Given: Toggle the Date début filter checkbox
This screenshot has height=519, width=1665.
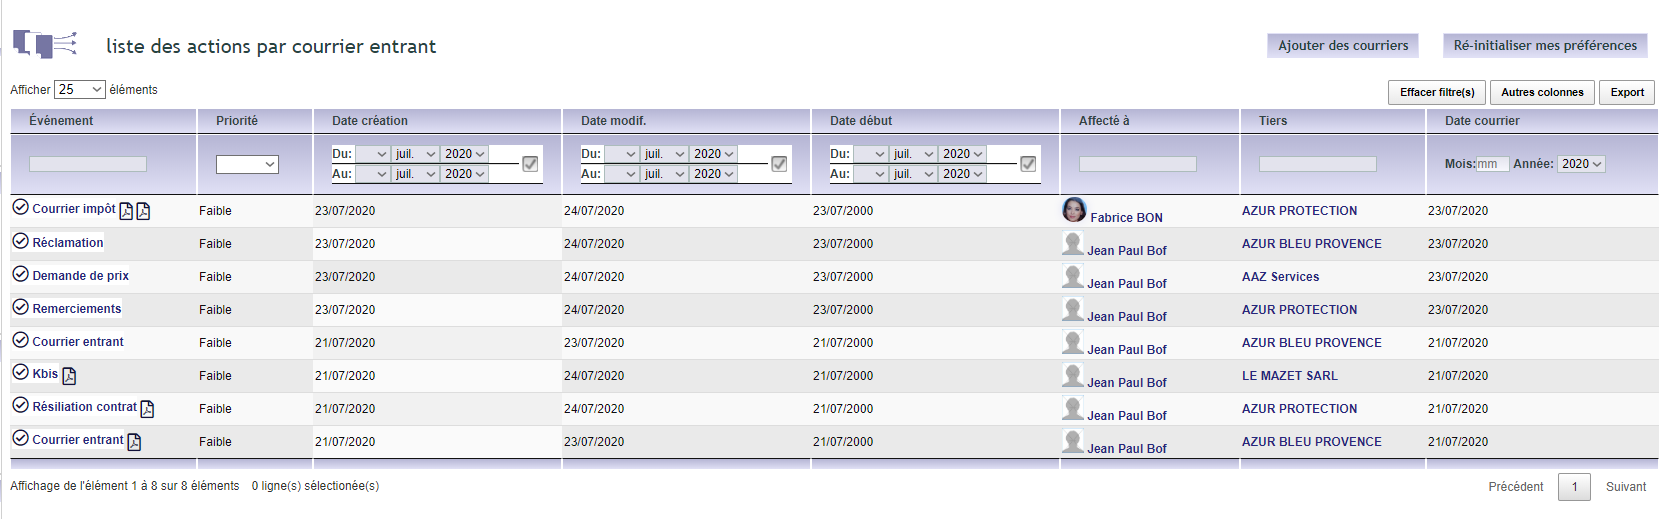Looking at the screenshot, I should point(1028,163).
